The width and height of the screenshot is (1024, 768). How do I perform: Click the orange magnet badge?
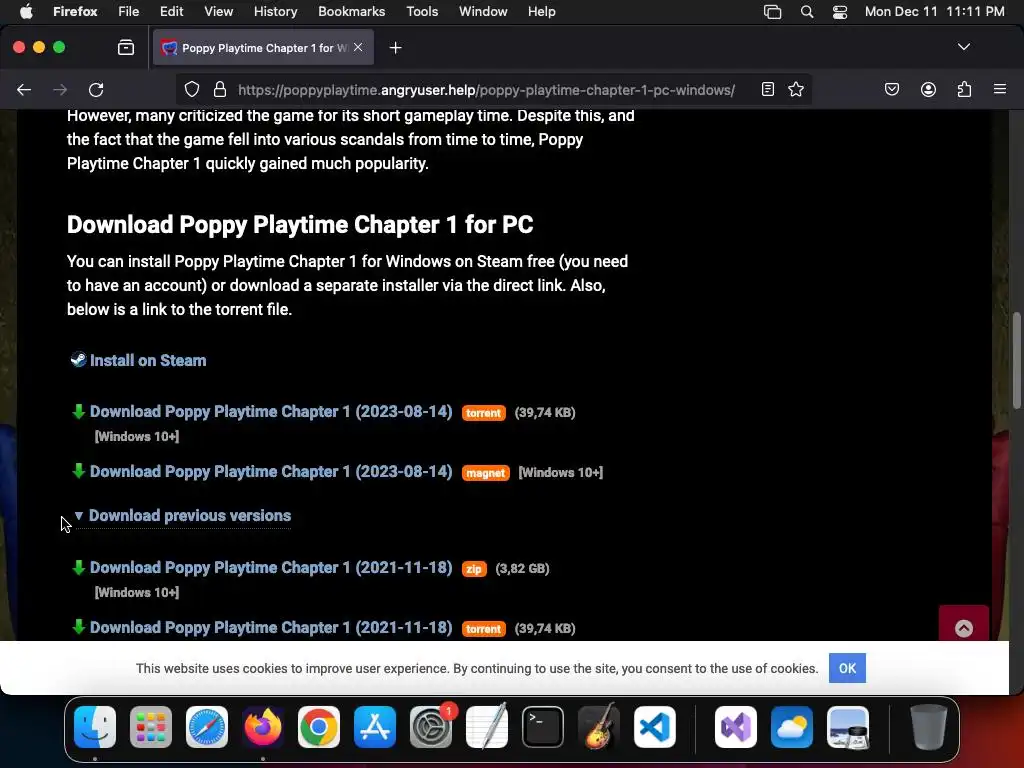485,473
